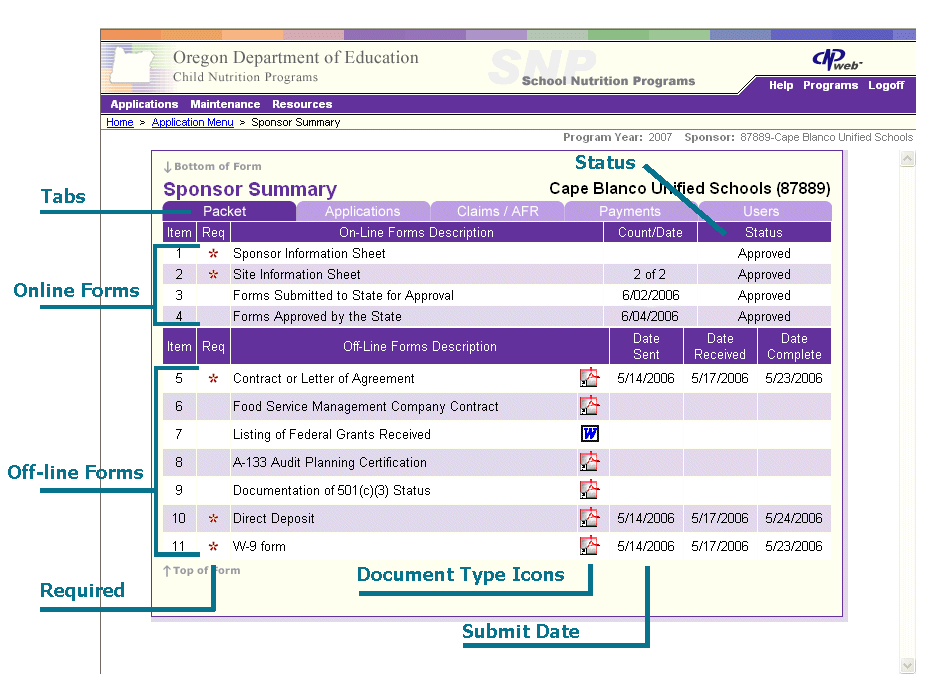Click Documentation of 501(c)(3) Status text
The image size is (936, 694).
click(331, 491)
